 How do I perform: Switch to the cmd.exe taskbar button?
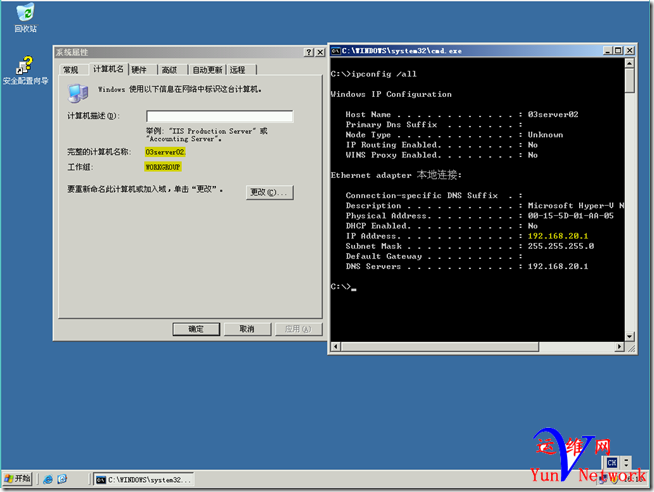143,479
